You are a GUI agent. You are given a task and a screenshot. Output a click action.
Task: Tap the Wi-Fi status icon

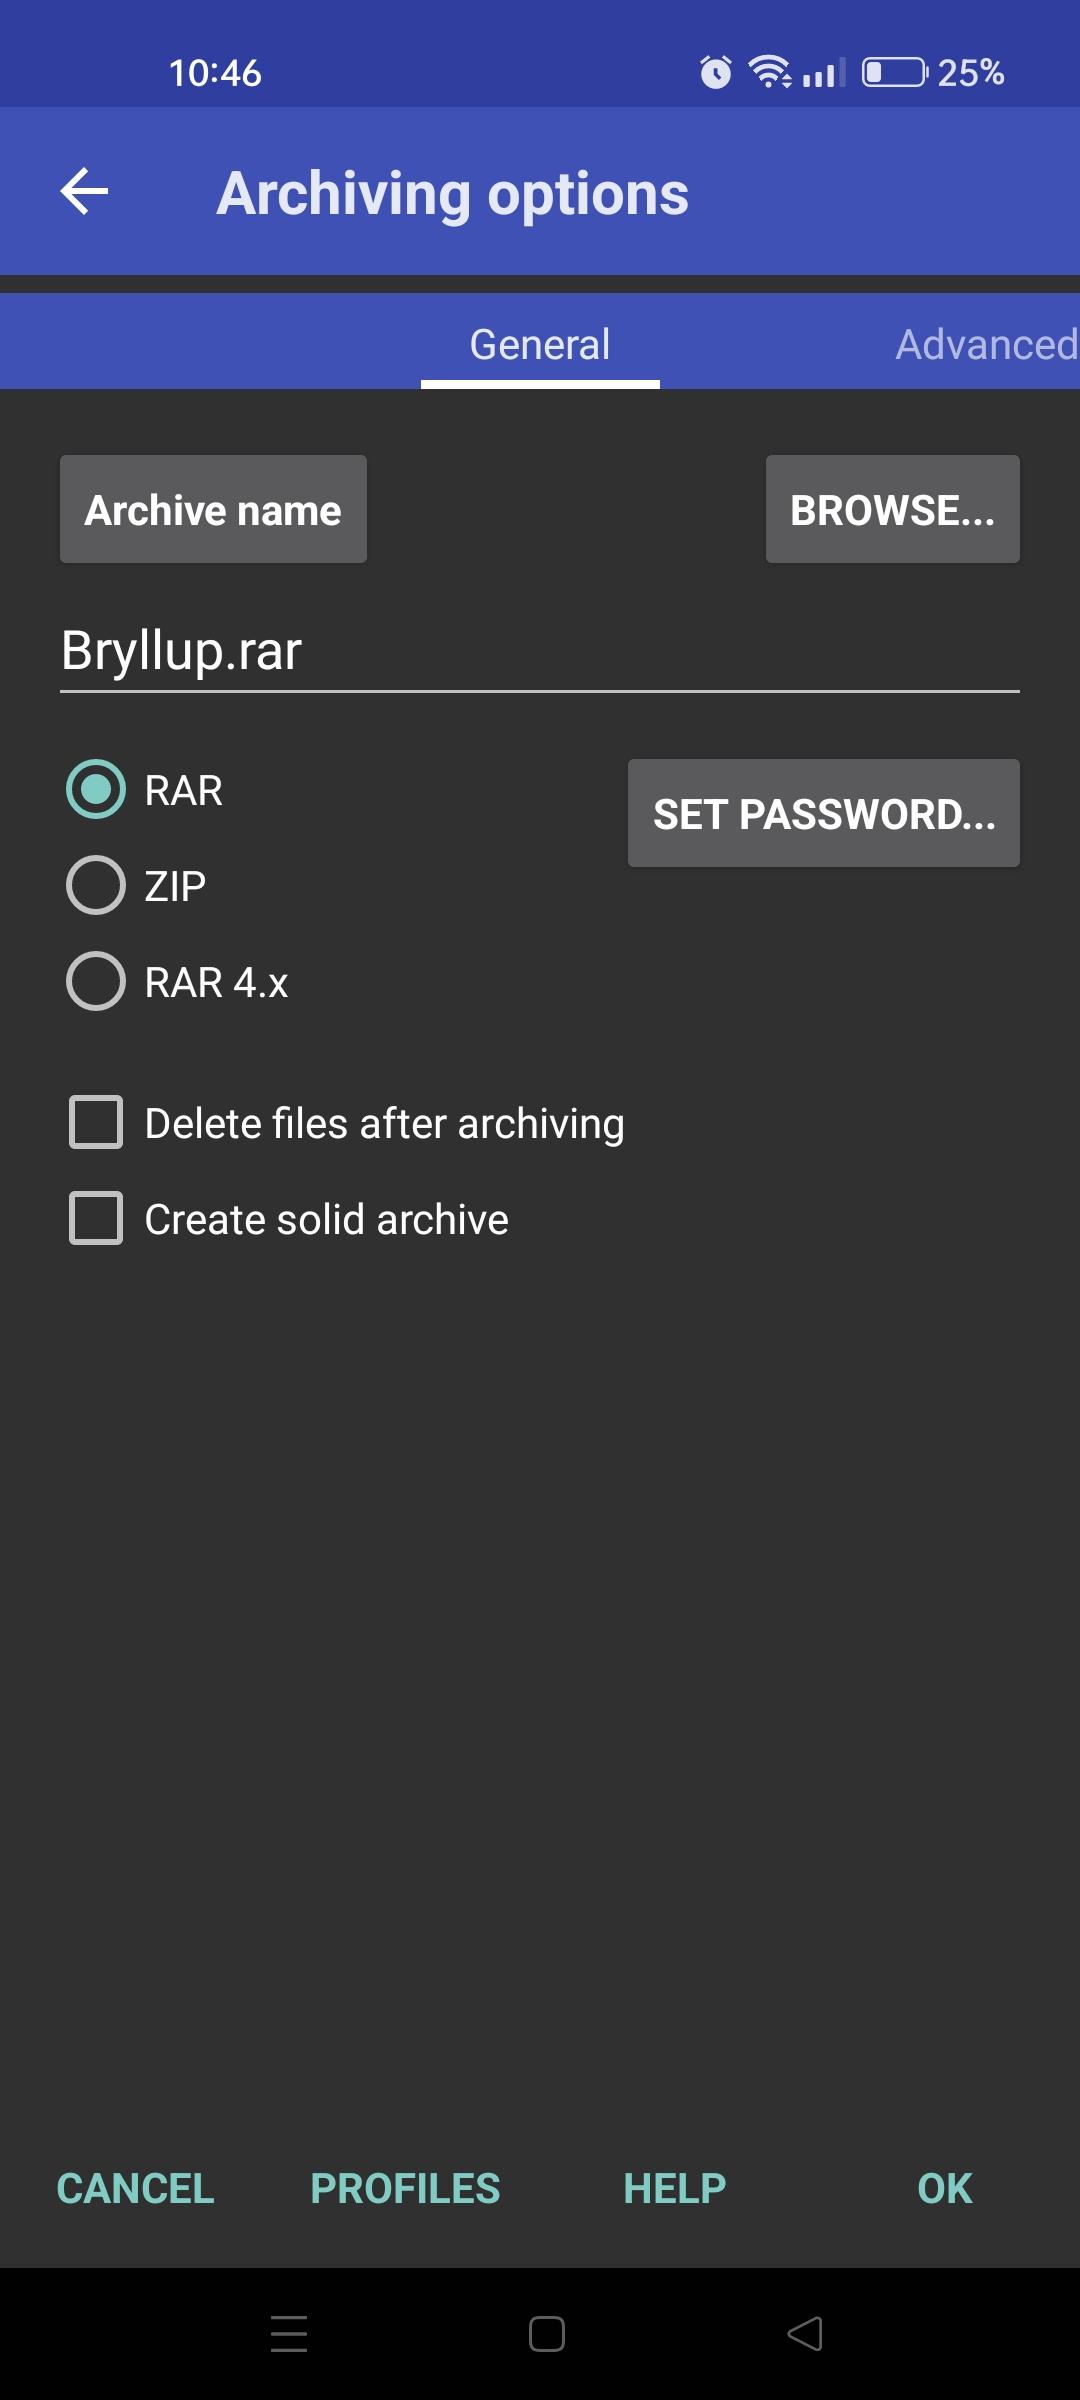point(770,72)
